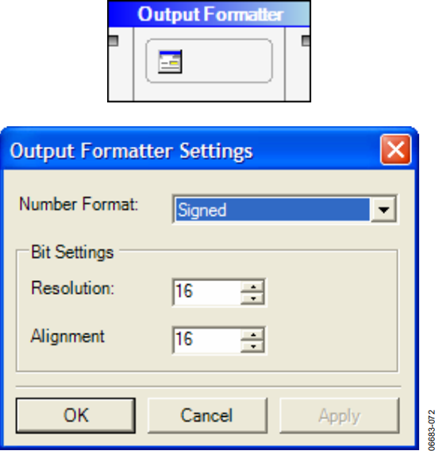Screen dimensions: 435x451
Task: Increase the Resolution value with up arrow
Action: pos(253,286)
